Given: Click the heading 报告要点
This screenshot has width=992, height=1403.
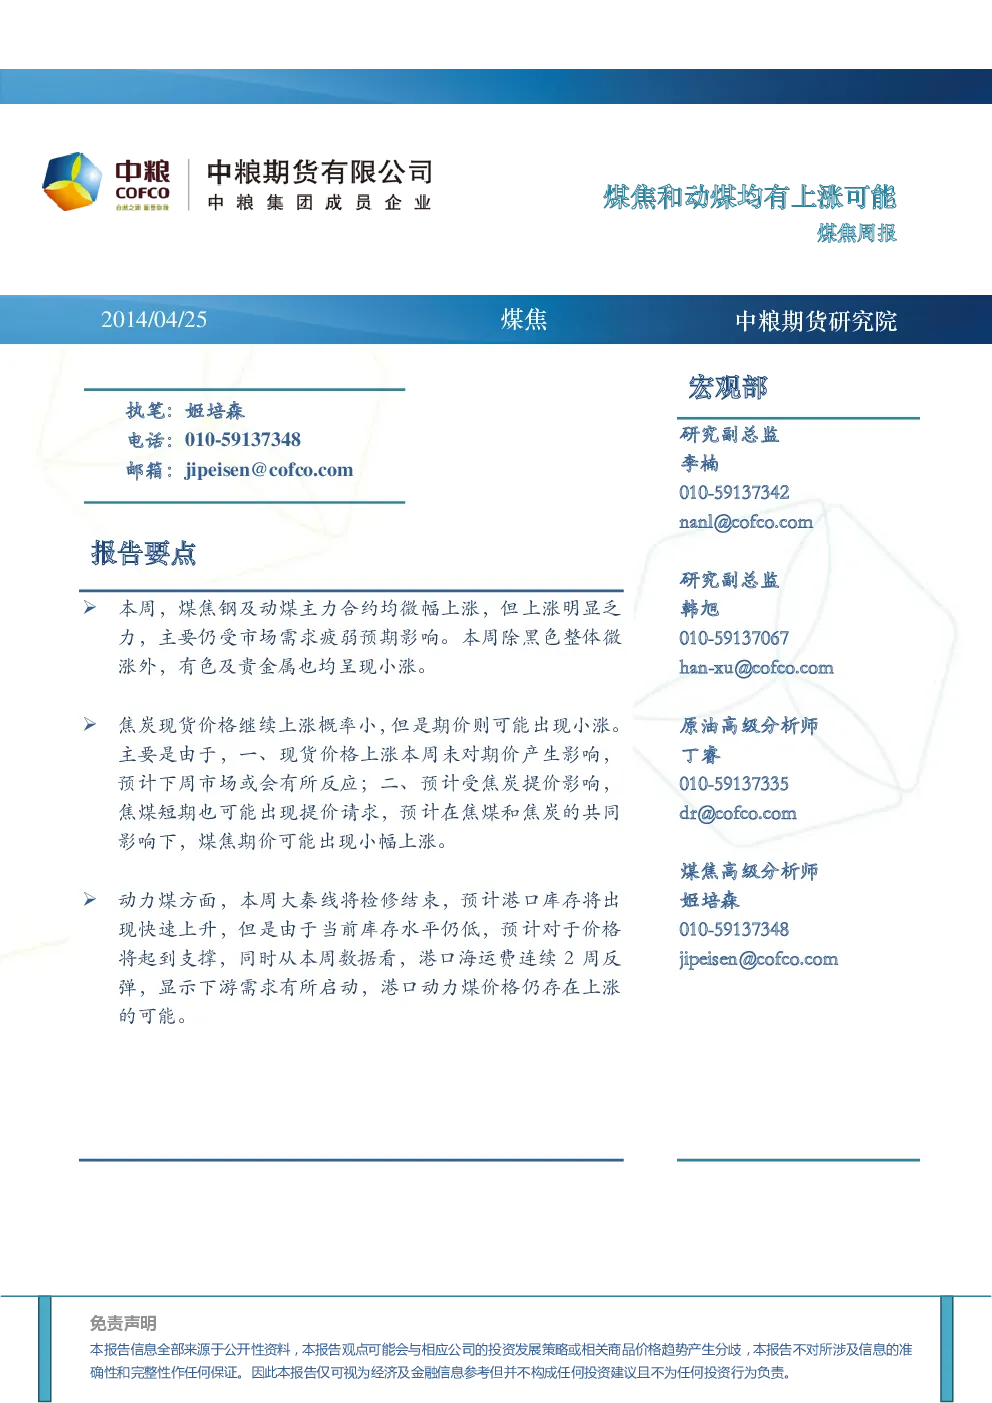Looking at the screenshot, I should pos(143,553).
